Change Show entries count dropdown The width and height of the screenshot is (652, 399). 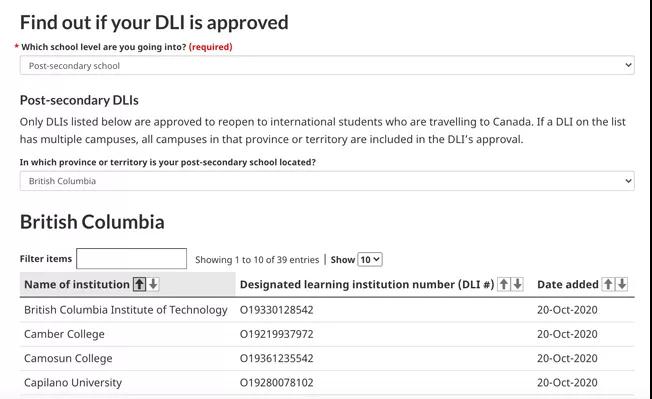point(370,259)
